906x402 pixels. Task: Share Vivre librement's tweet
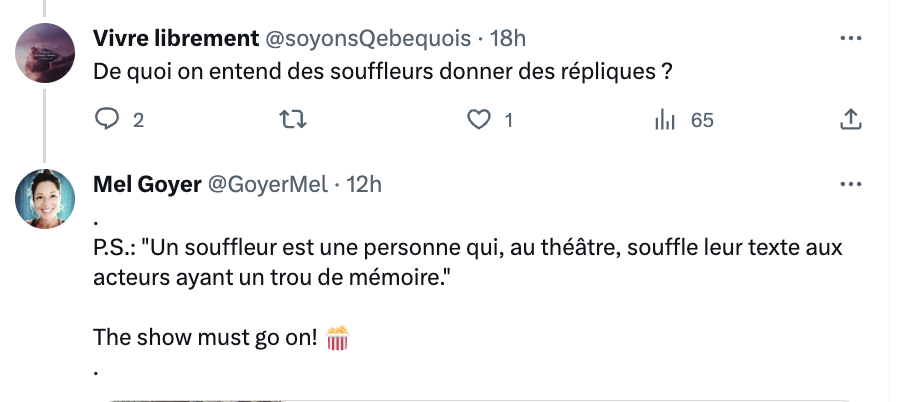point(849,120)
